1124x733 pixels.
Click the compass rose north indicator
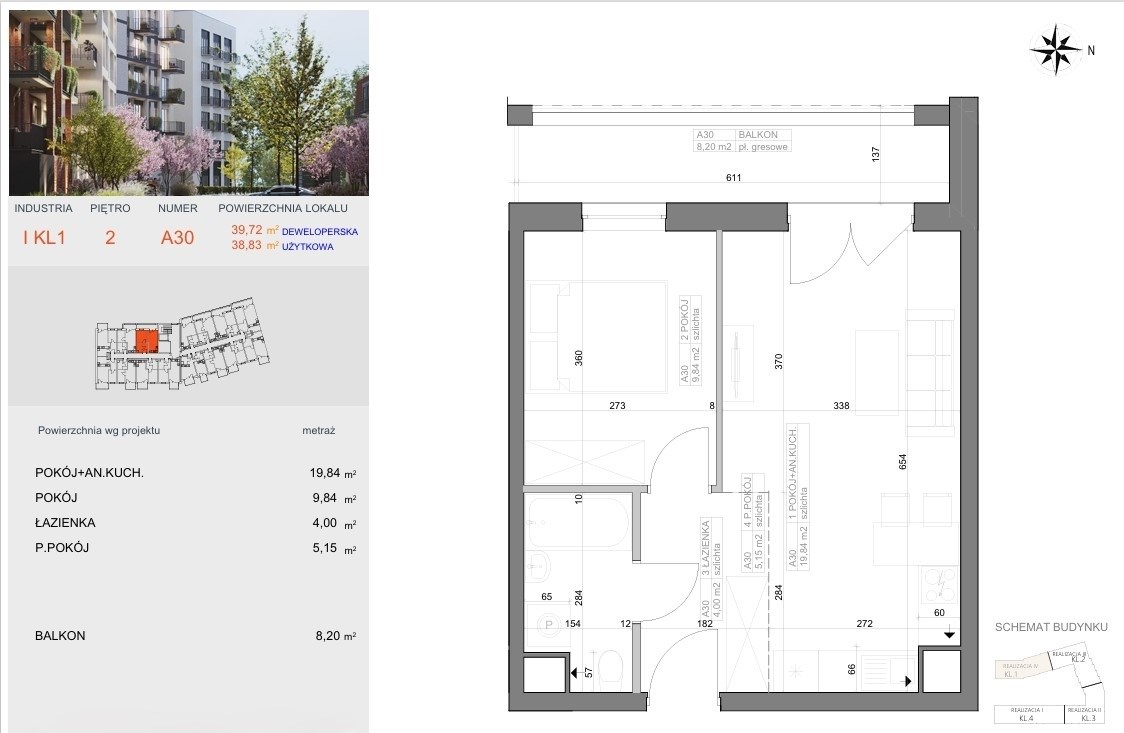point(1054,47)
